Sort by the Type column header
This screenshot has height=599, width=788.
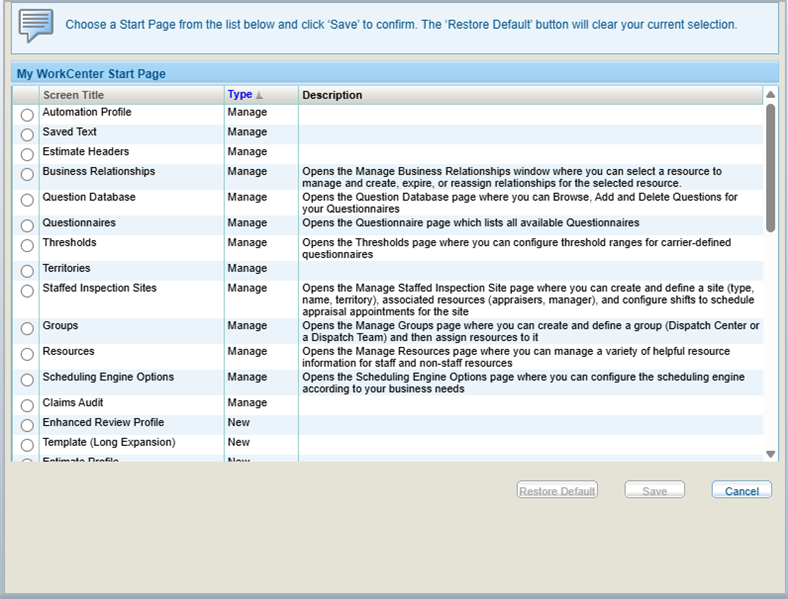pos(240,95)
